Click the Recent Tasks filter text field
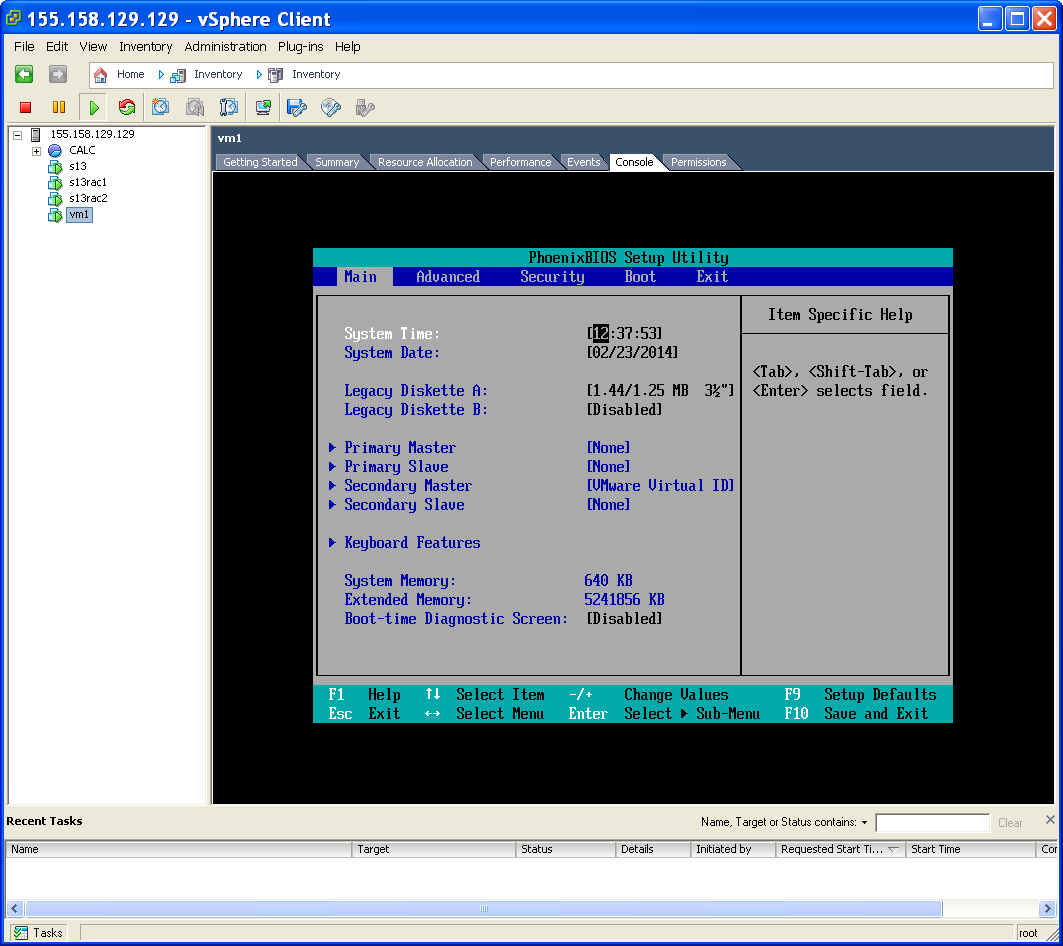The width and height of the screenshot is (1063, 946). [932, 823]
